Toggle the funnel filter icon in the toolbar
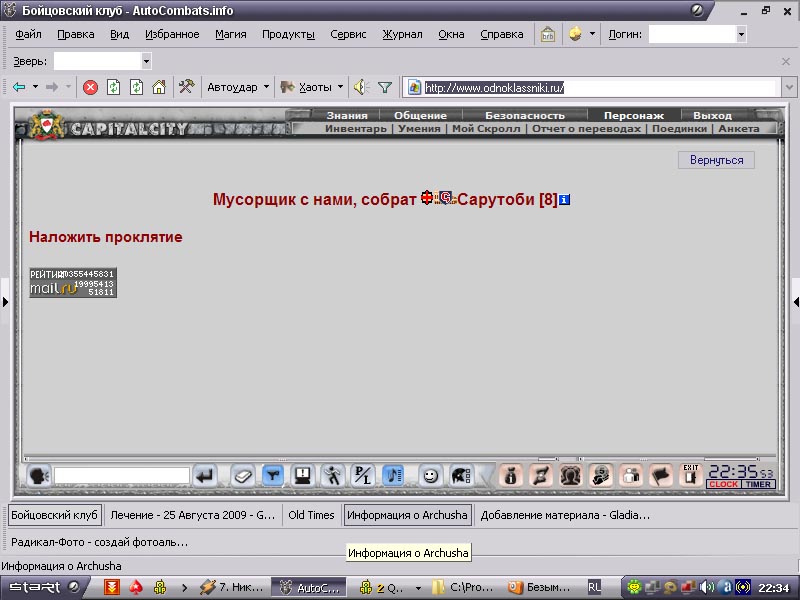Image resolution: width=800 pixels, height=600 pixels. coord(385,88)
